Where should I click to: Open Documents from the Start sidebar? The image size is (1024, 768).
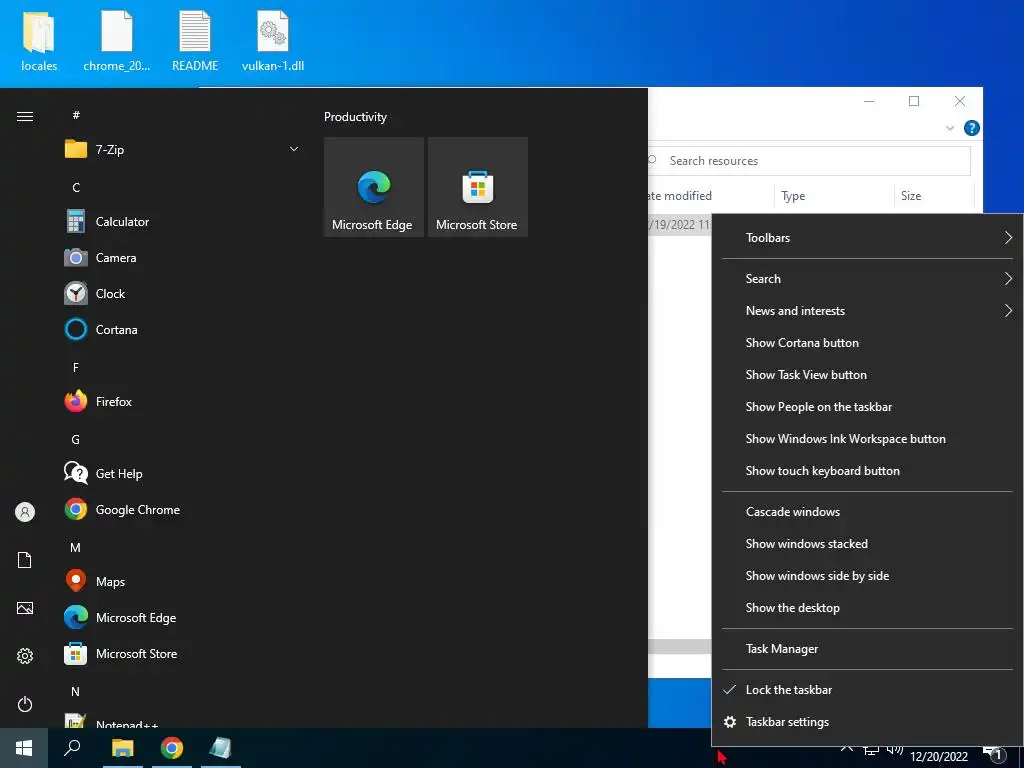[25, 560]
